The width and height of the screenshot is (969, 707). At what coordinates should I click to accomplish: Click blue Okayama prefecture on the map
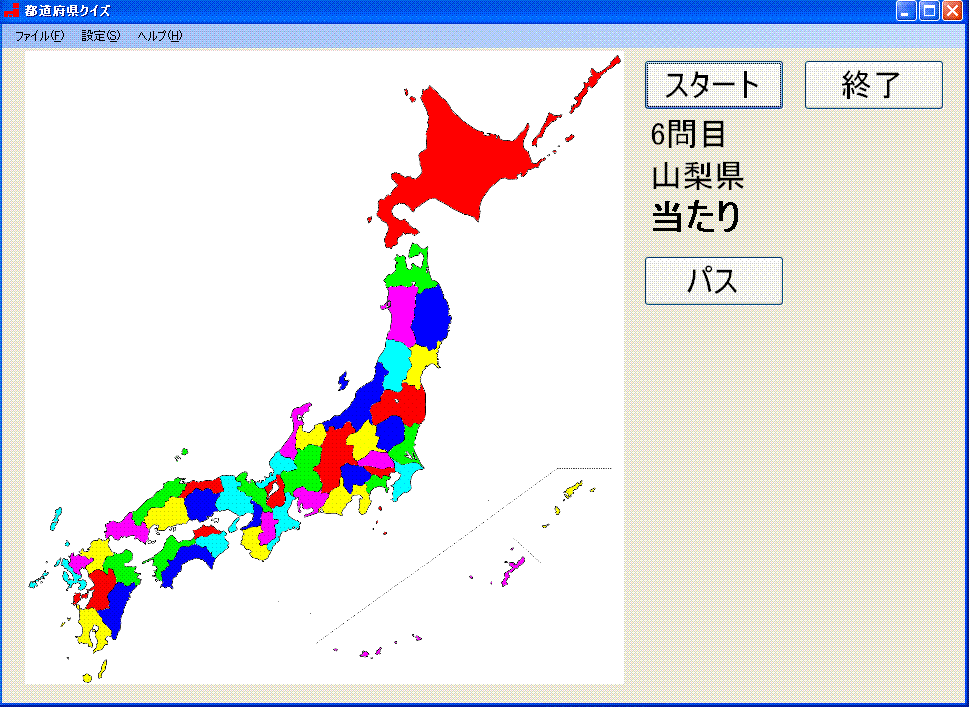tap(201, 504)
